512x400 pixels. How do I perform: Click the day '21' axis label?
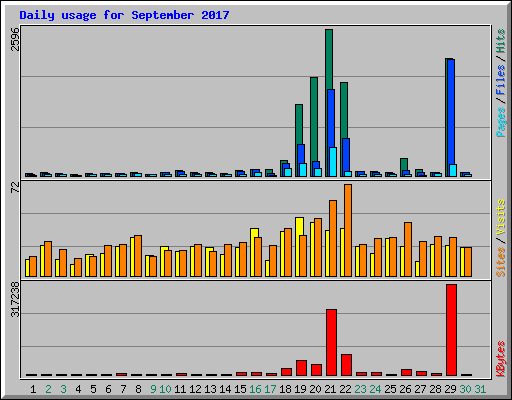(x=330, y=389)
